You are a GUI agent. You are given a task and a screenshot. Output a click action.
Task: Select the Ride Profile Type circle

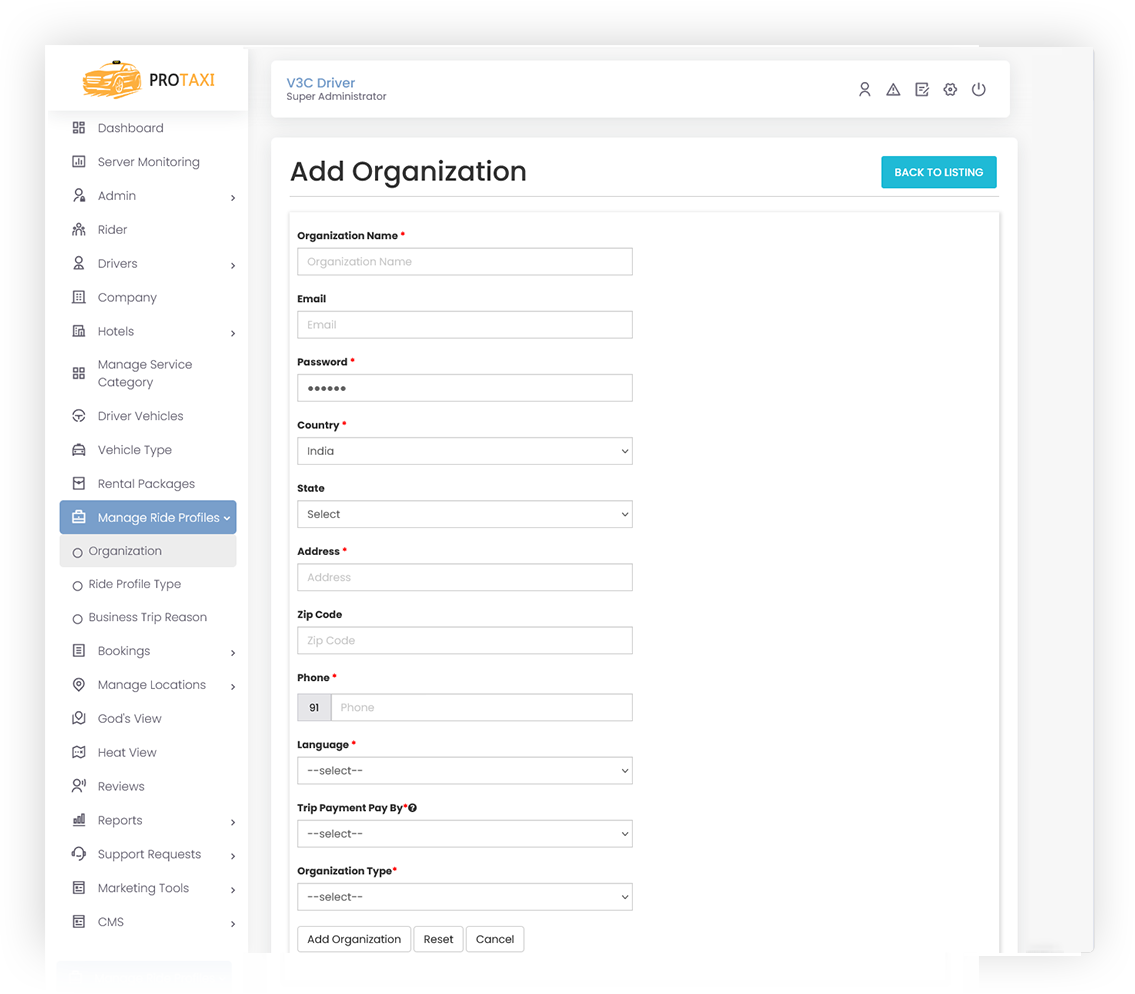click(x=77, y=586)
